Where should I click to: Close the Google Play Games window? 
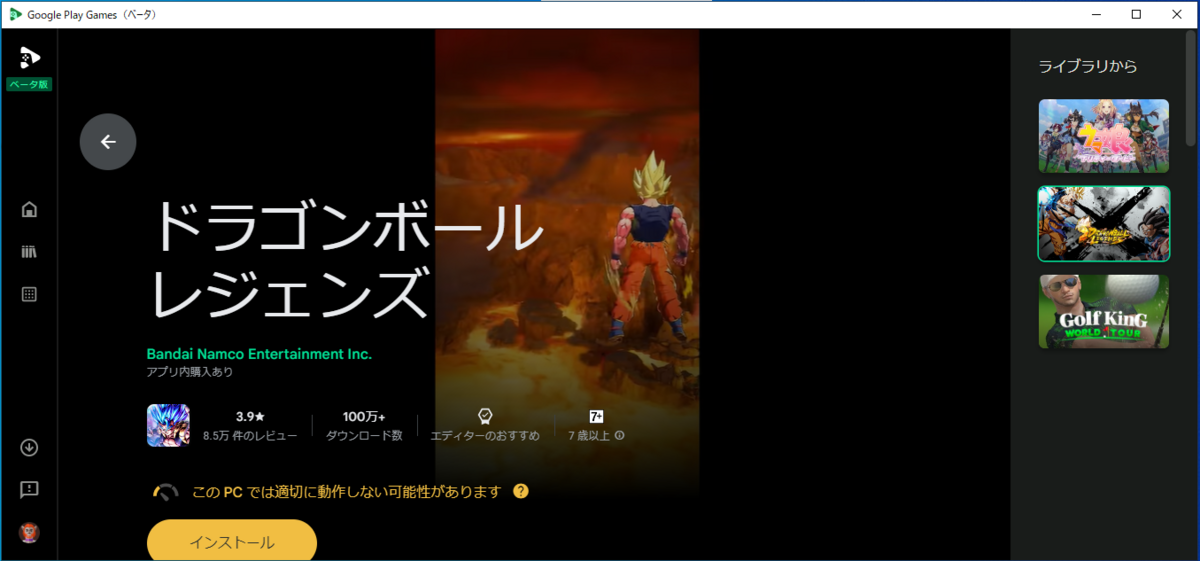click(1178, 14)
